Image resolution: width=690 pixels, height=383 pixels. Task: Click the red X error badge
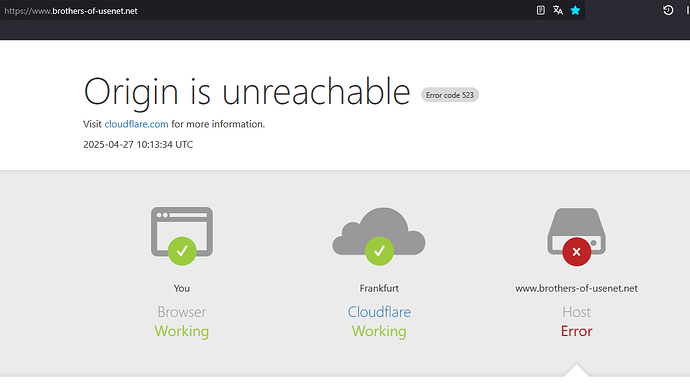click(576, 252)
